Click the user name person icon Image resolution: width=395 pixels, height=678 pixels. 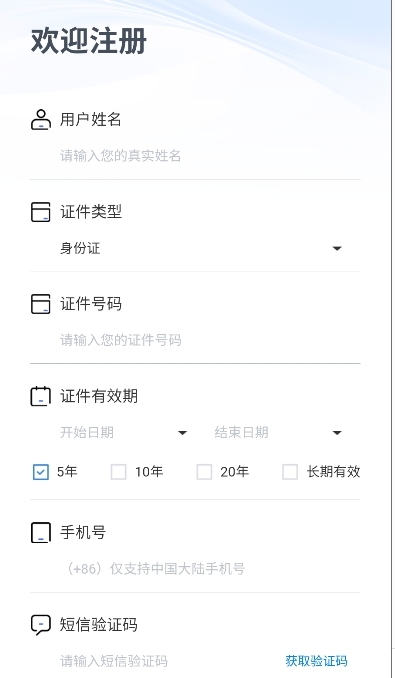(41, 120)
